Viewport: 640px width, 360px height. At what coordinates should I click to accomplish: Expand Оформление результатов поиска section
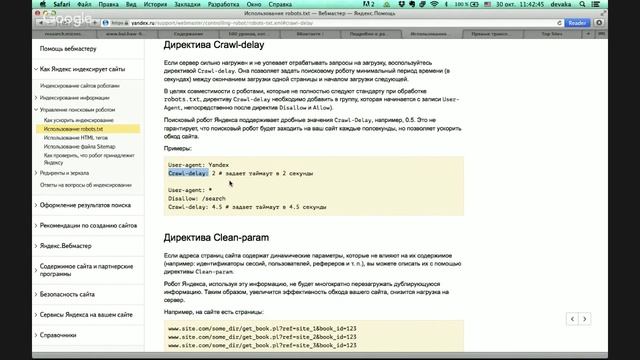click(x=36, y=205)
